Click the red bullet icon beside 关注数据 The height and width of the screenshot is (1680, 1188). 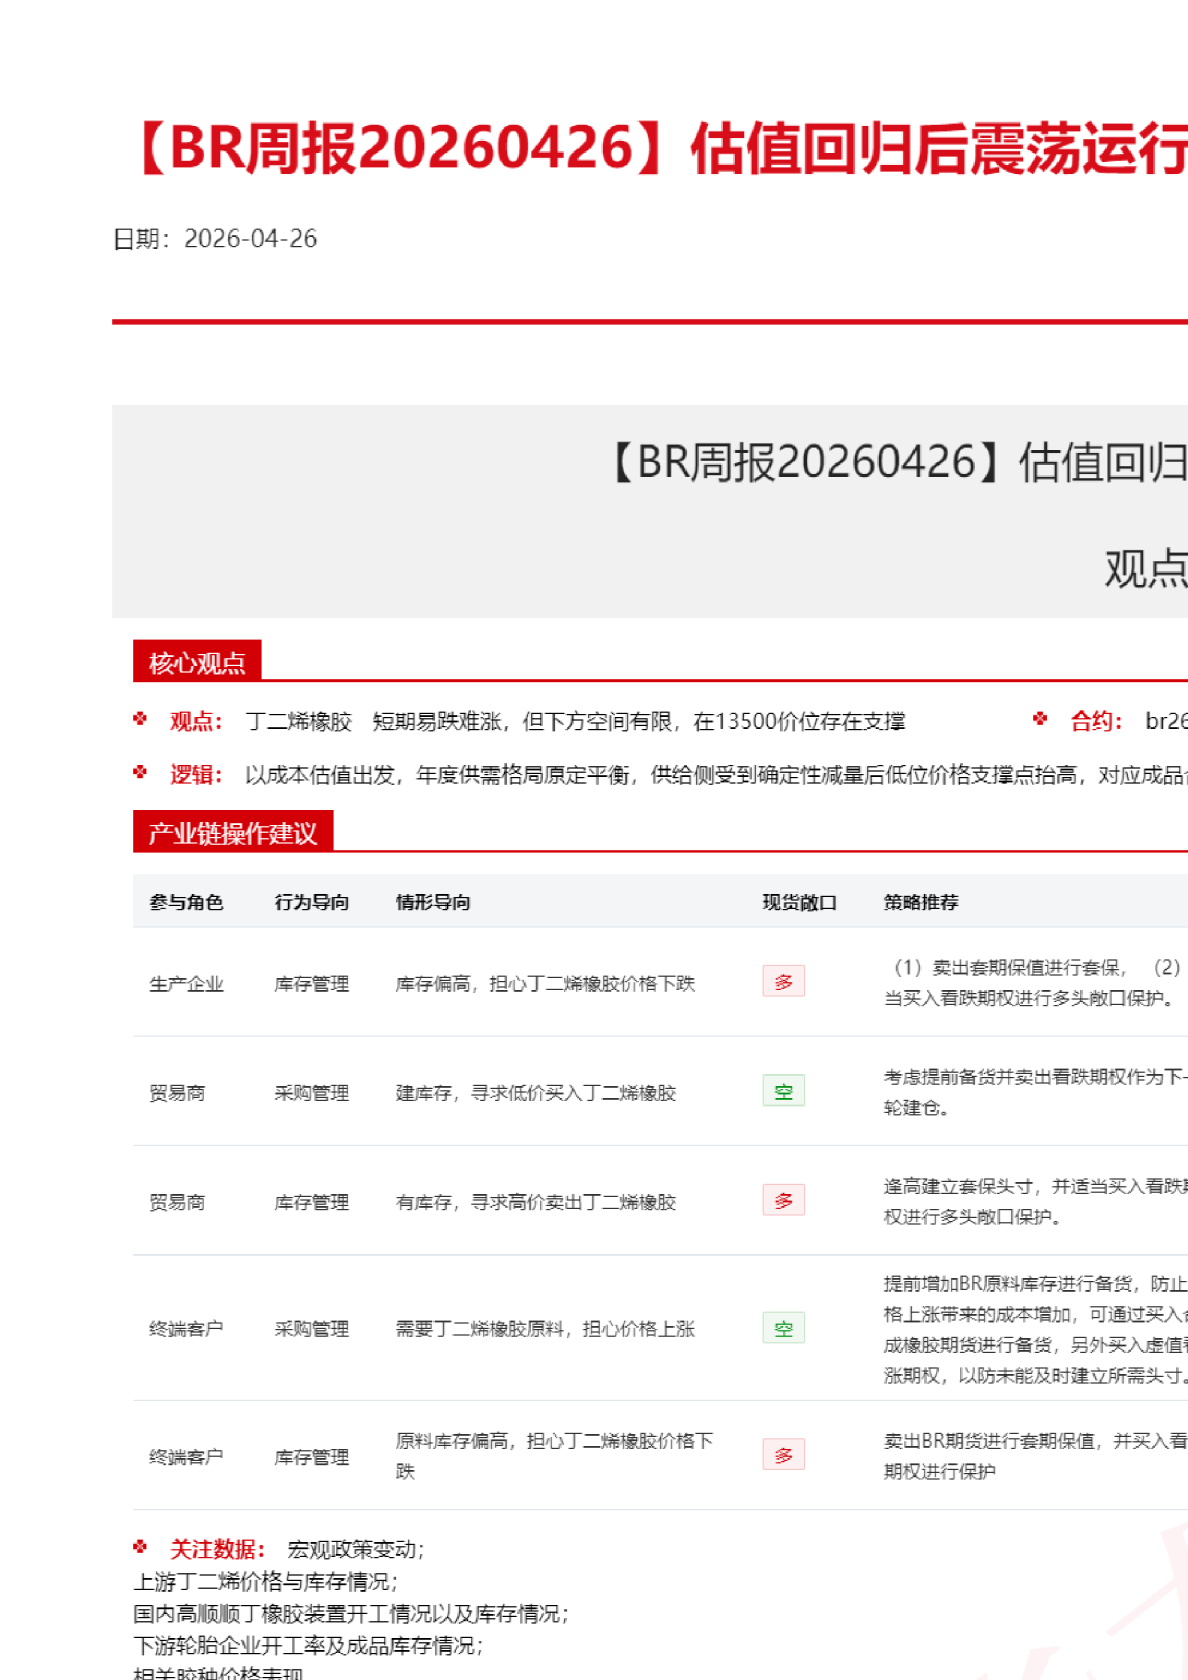click(140, 1548)
